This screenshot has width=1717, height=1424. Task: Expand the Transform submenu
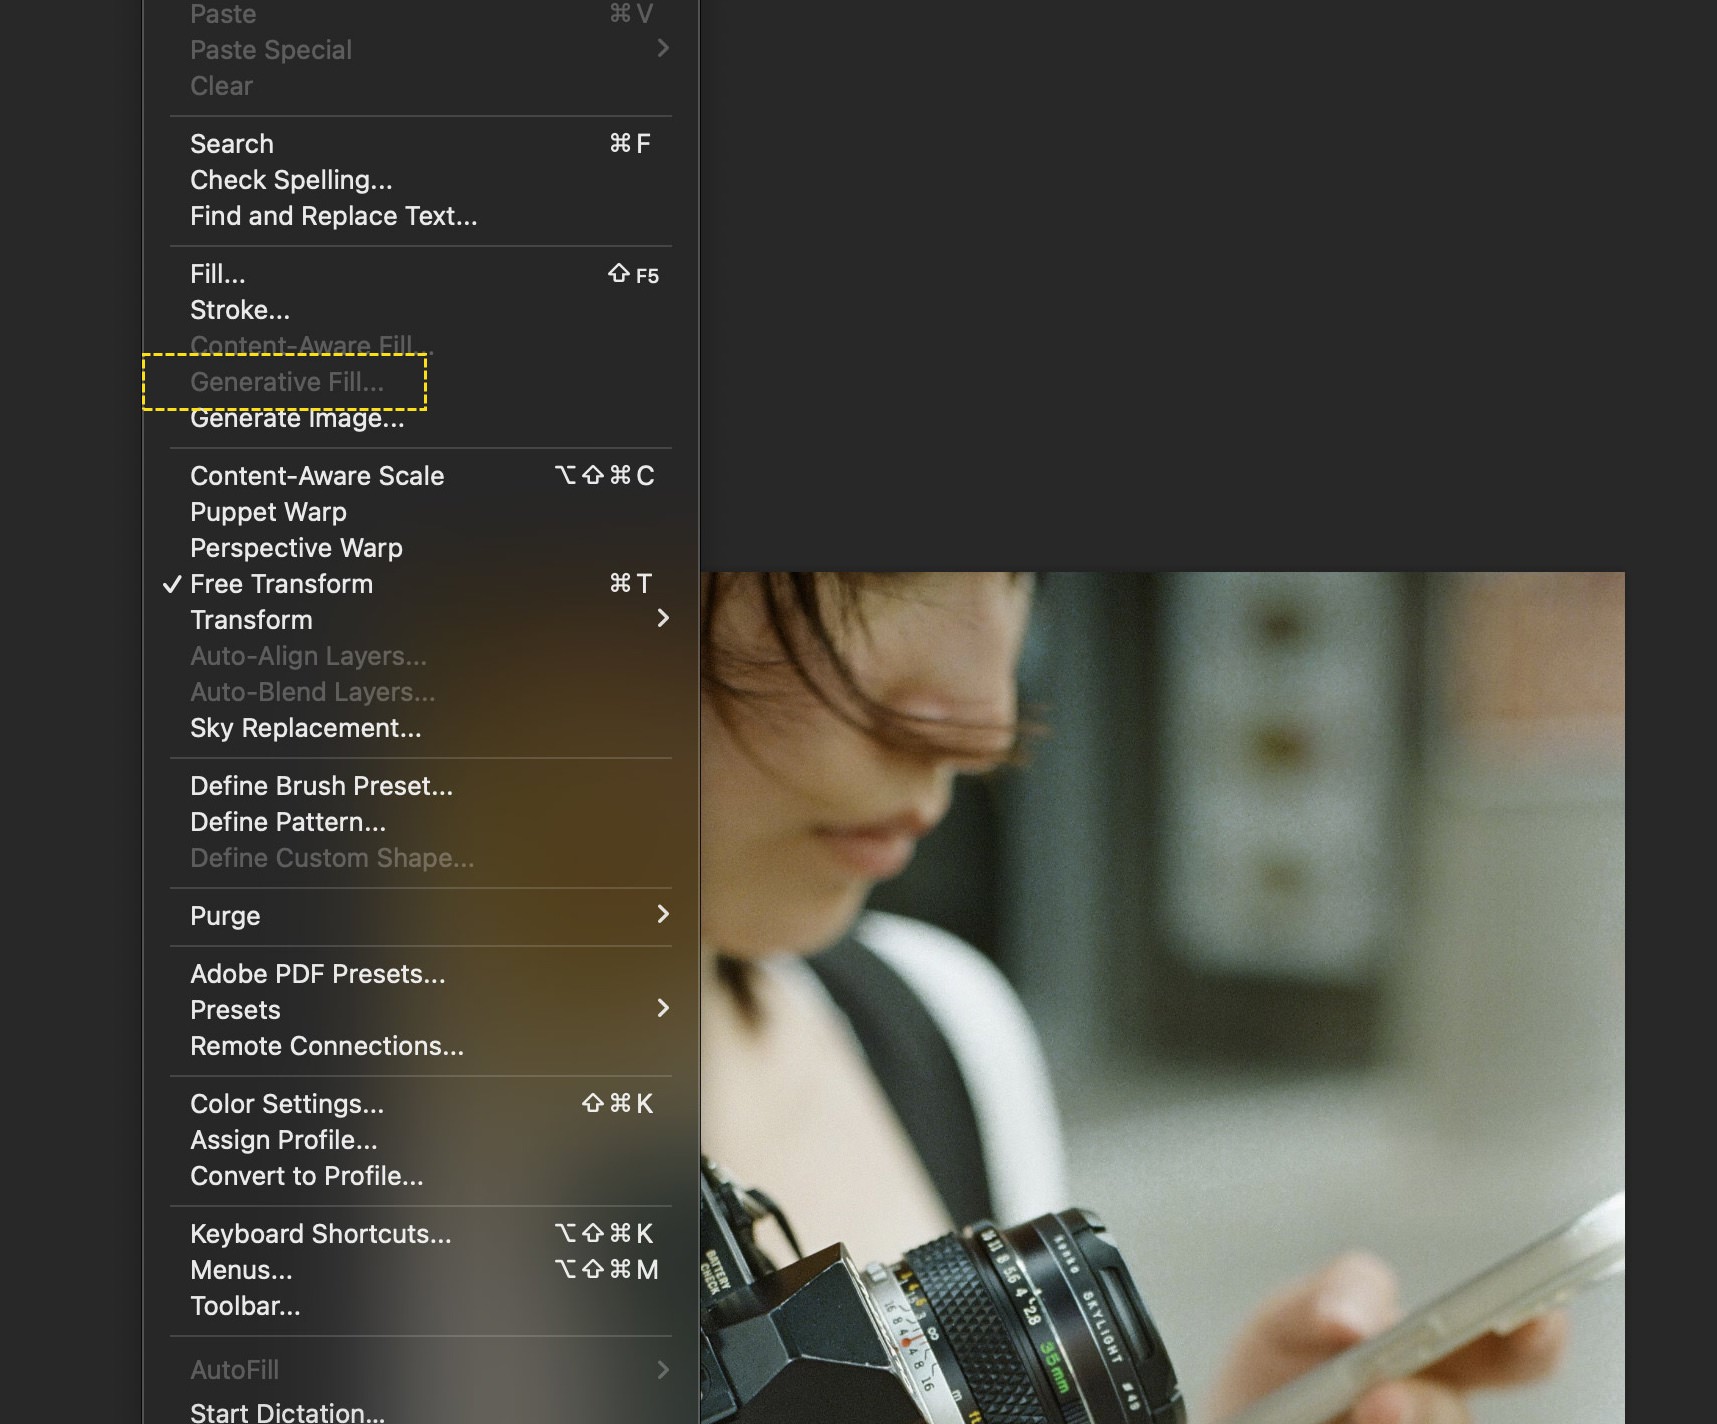pyautogui.click(x=251, y=620)
